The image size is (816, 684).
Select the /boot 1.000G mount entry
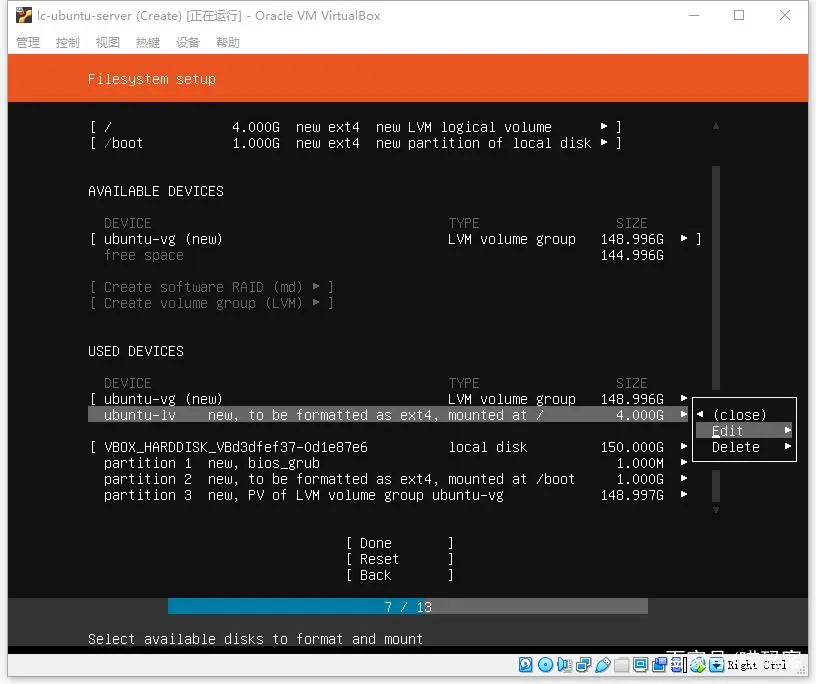[x=356, y=143]
